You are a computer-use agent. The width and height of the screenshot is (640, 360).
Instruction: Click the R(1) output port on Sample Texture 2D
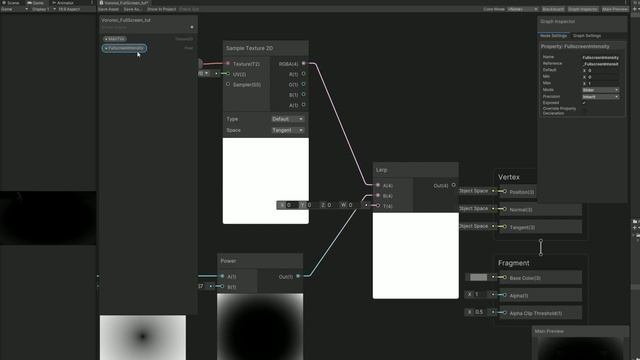303,74
